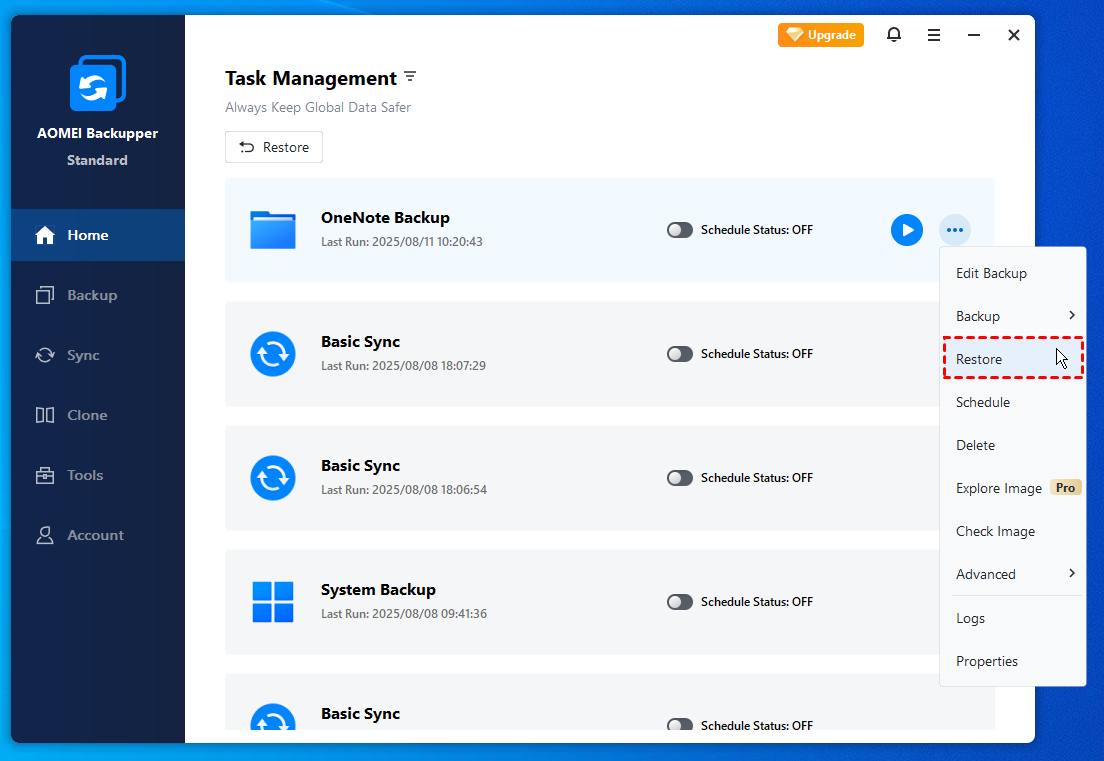This screenshot has height=761, width=1104.
Task: Click the Task Management filter icon
Action: (410, 78)
